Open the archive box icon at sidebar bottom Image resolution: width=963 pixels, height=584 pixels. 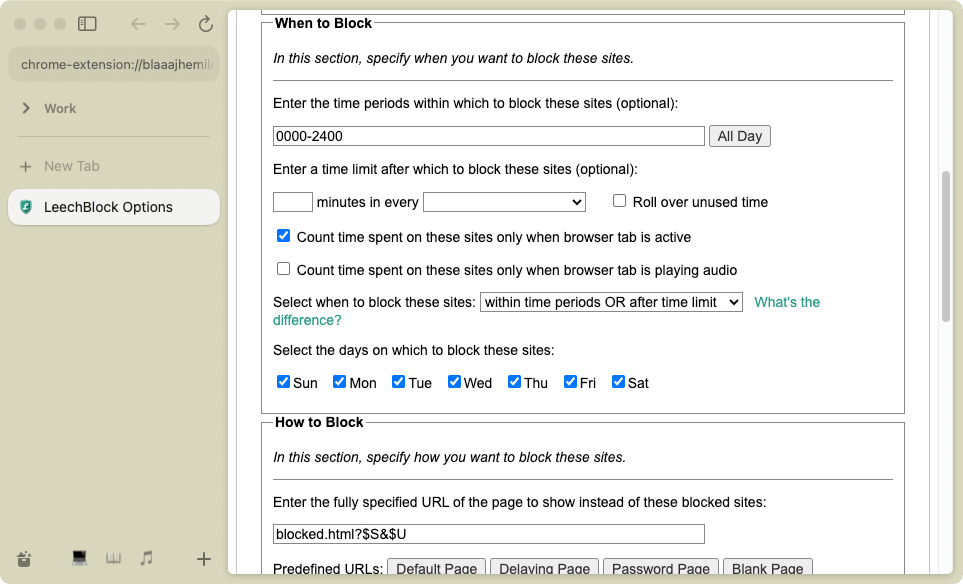(x=24, y=558)
